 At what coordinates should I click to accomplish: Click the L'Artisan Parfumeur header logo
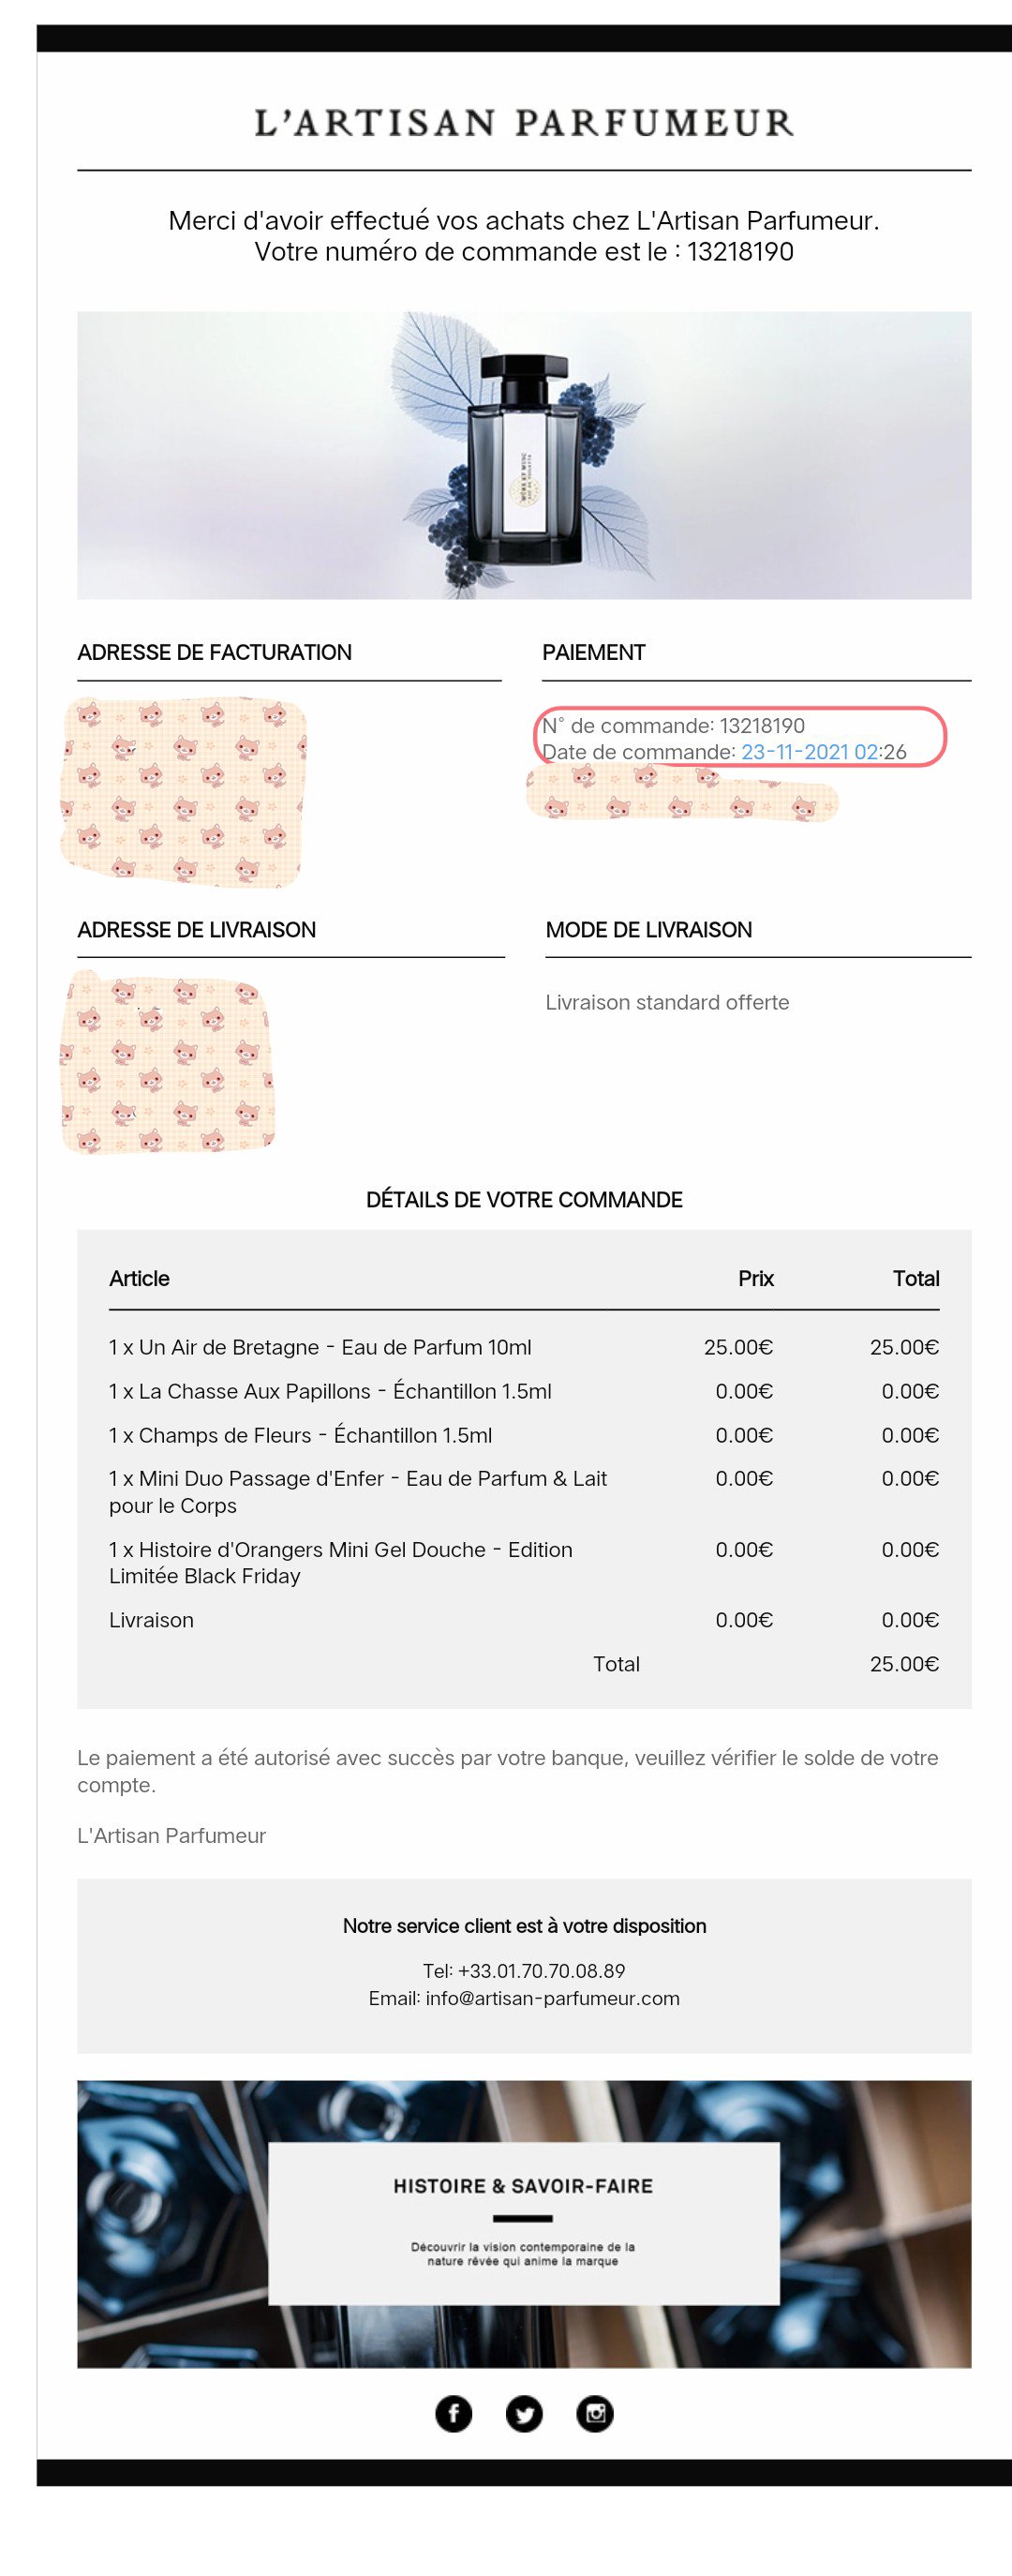click(x=524, y=123)
